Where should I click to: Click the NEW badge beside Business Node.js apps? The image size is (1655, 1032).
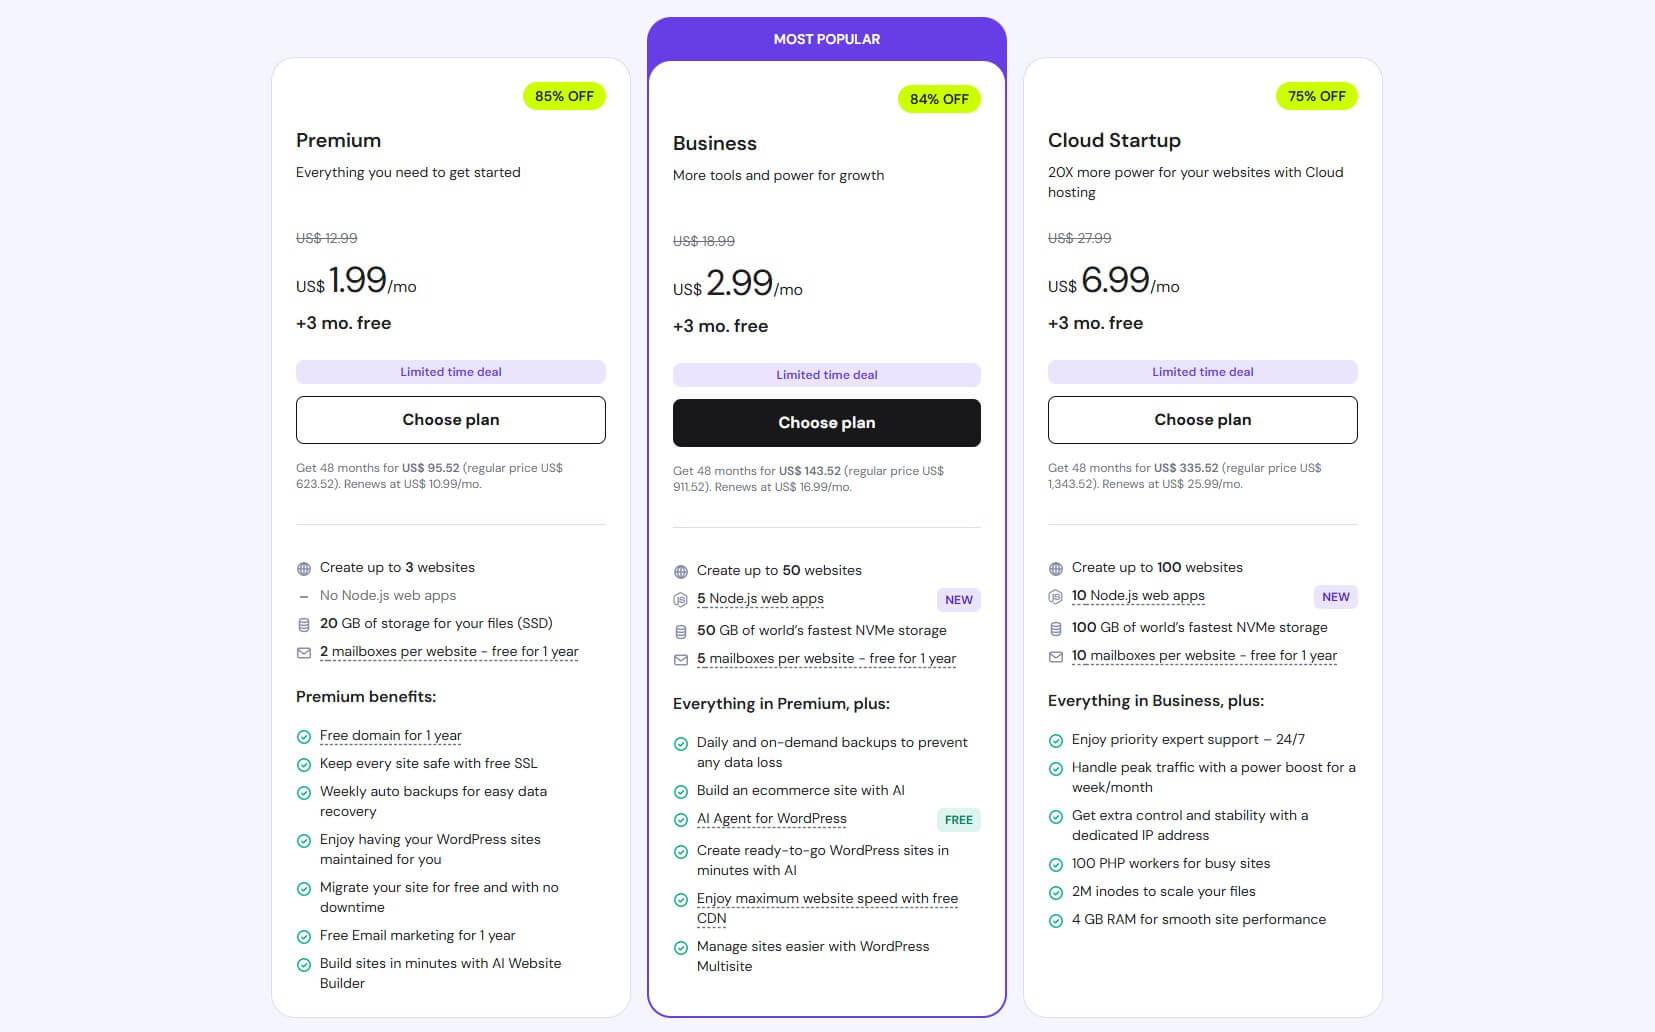tap(958, 600)
